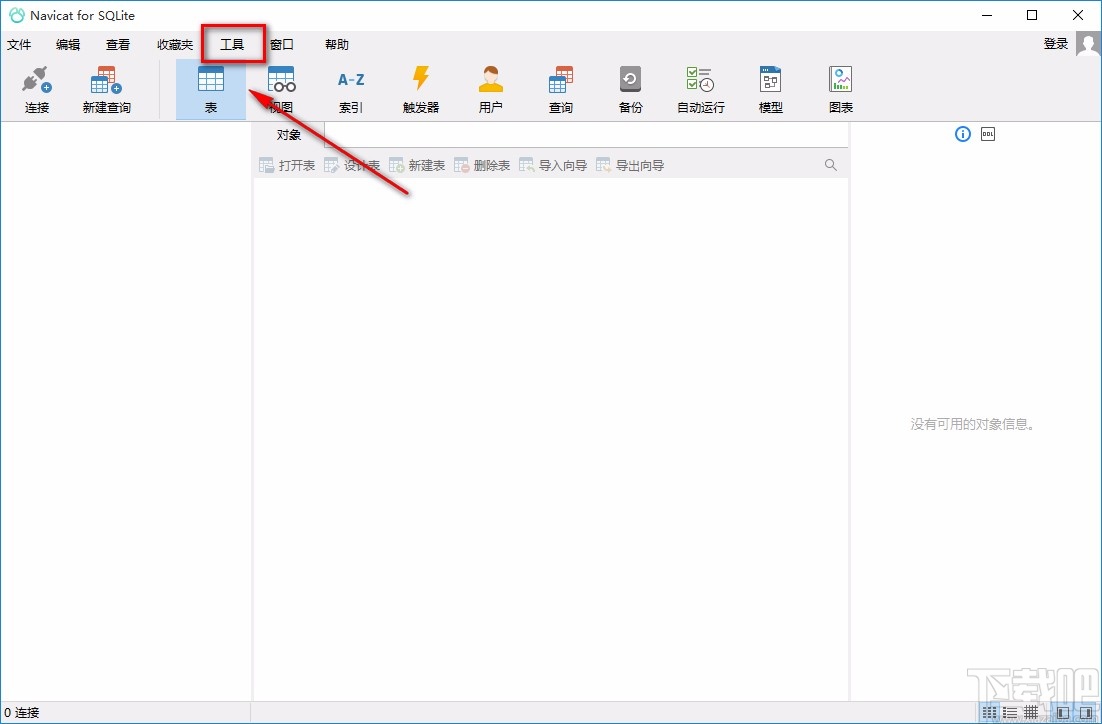This screenshot has width=1102, height=724.
Task: Open the 图表 (Charts) section
Action: pos(841,90)
